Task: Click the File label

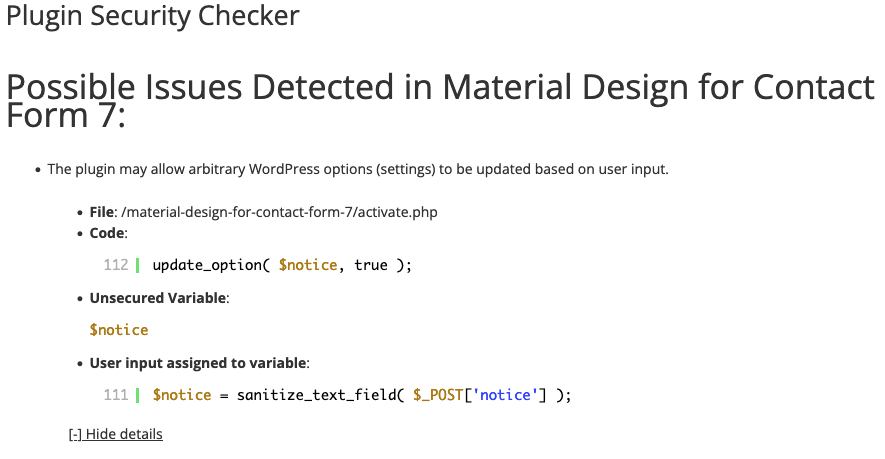Action: coord(102,212)
